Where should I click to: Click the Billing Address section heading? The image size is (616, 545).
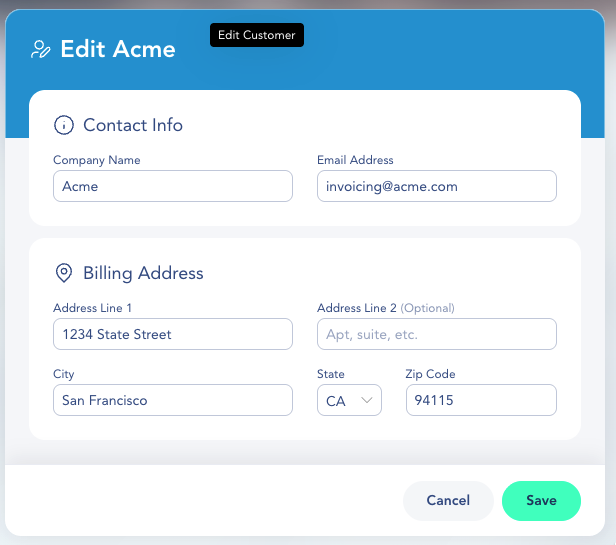pos(143,273)
